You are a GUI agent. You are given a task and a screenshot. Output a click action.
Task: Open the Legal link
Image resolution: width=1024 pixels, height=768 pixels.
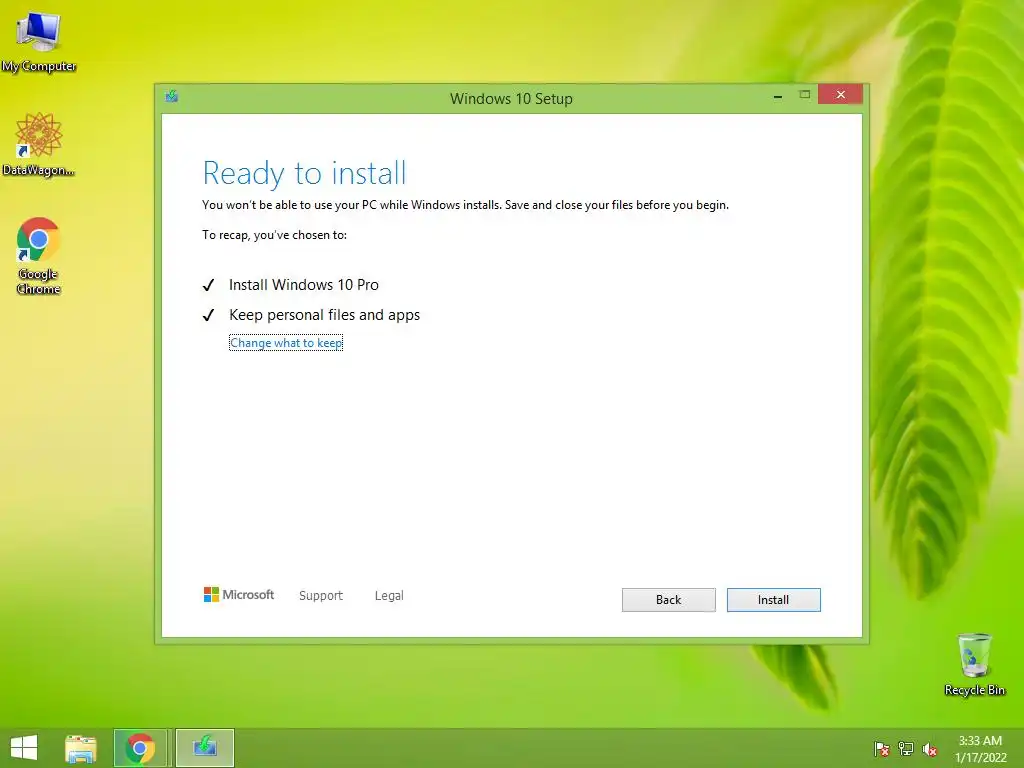(x=389, y=596)
